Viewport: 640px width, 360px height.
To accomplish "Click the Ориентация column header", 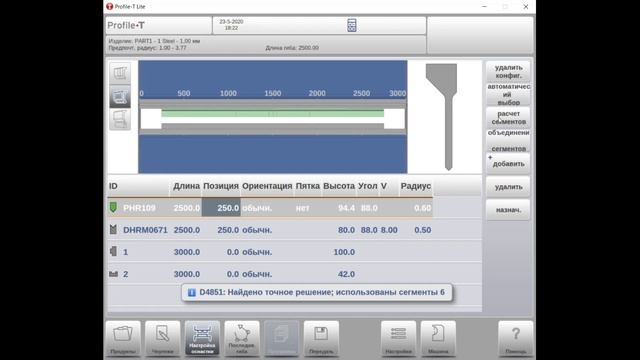I will [x=267, y=186].
